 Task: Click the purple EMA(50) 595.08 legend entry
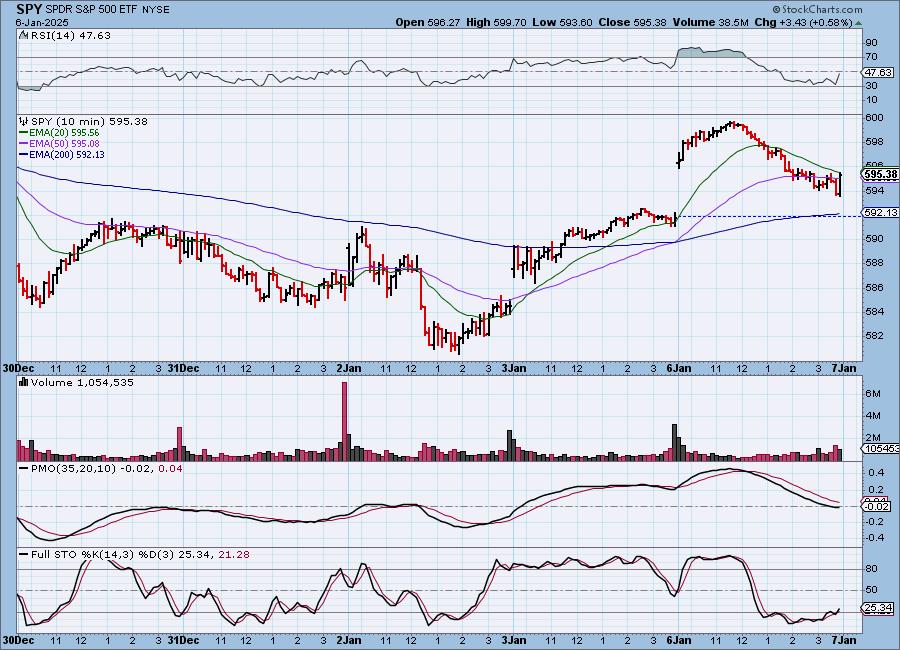[x=59, y=144]
